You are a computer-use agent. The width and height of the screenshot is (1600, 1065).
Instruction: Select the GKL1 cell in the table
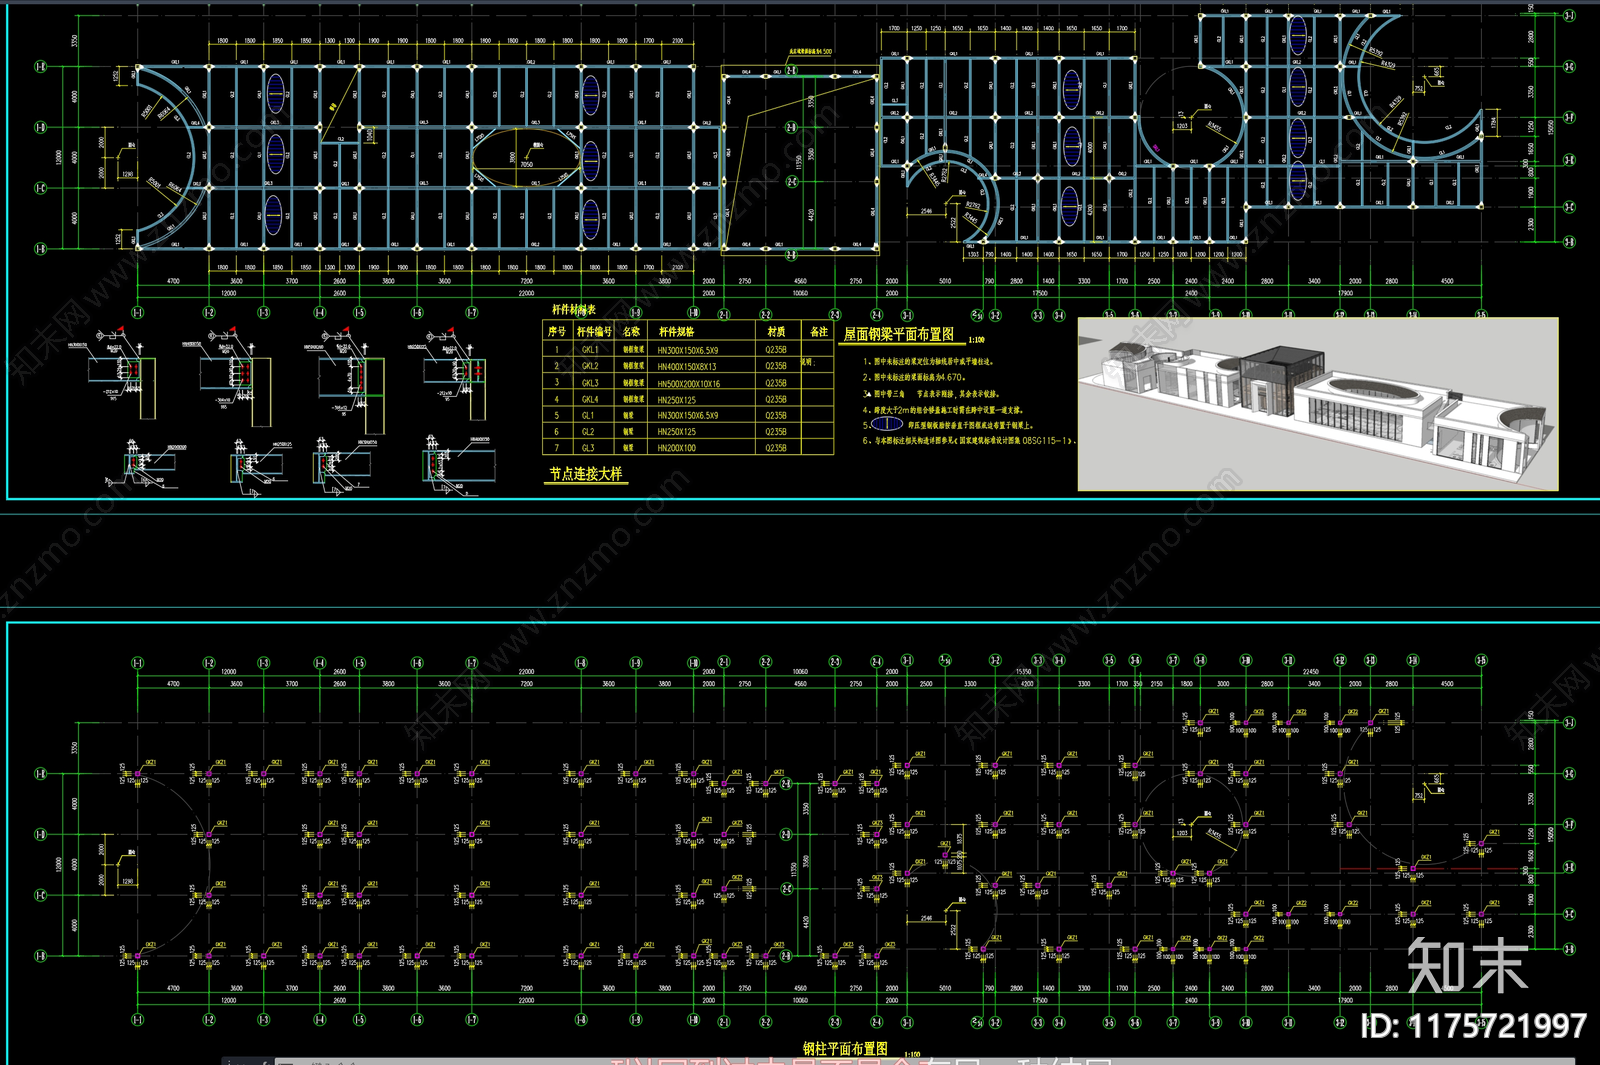[x=590, y=350]
